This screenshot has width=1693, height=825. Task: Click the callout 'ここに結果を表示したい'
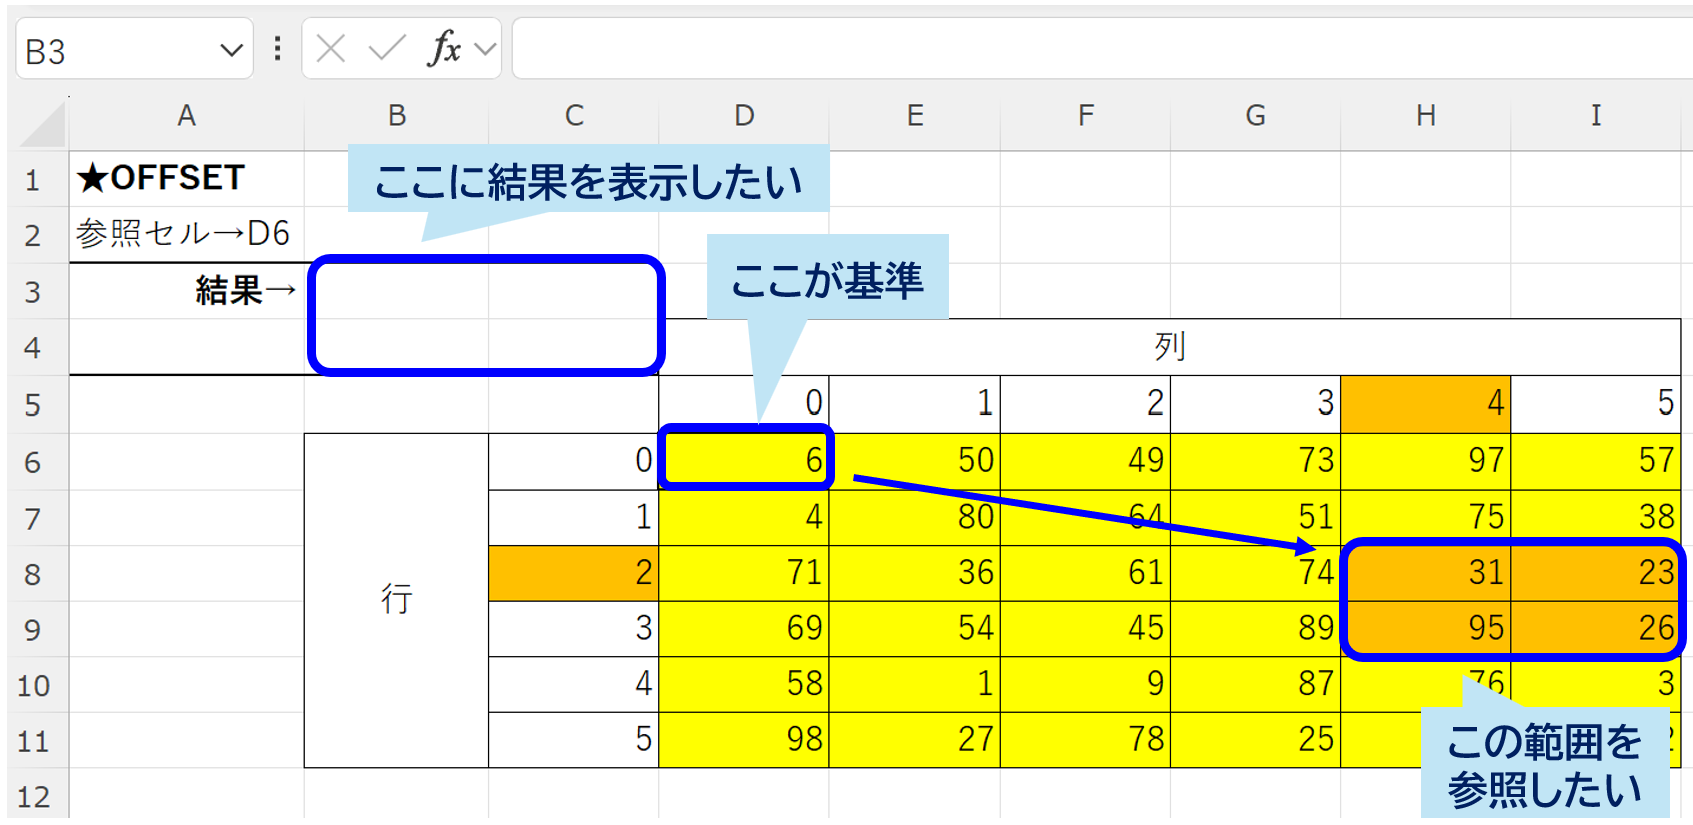[588, 181]
